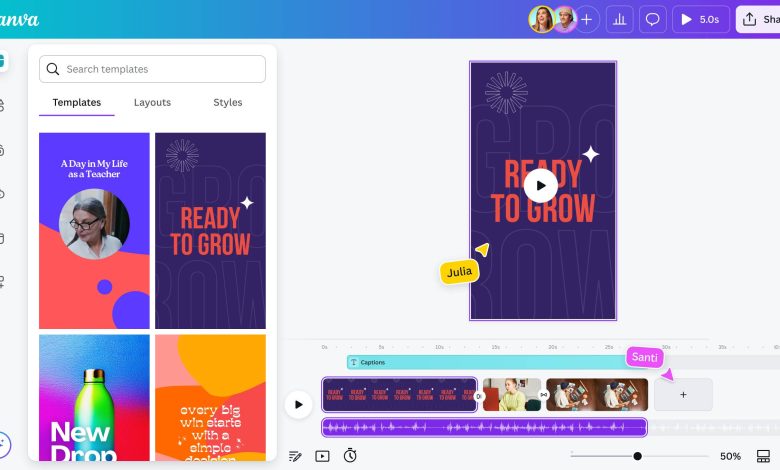Screen dimensions: 780x470
Task: Toggle the grid view icon
Action: [x=764, y=456]
